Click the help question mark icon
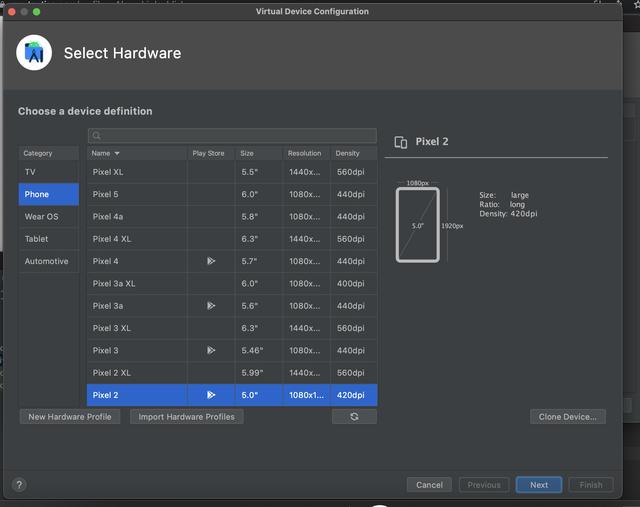640x507 pixels. (18, 484)
